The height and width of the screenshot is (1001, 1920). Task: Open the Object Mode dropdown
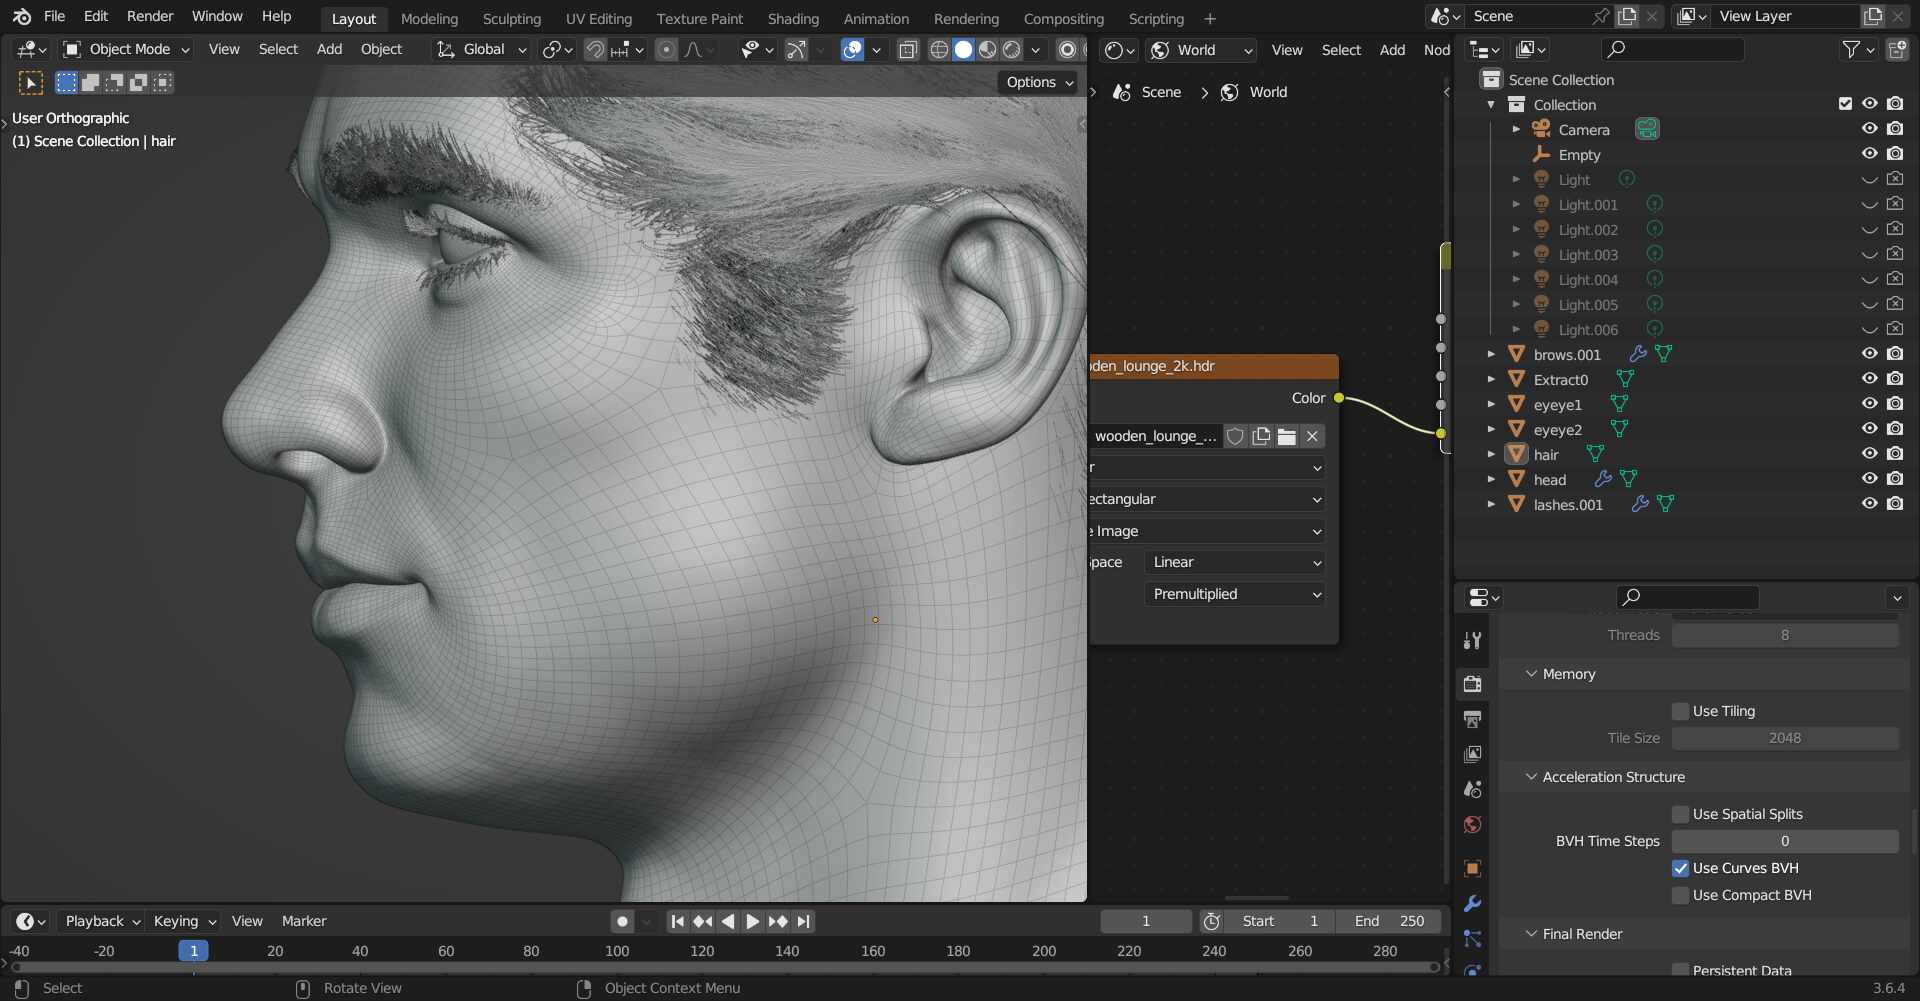[x=126, y=49]
